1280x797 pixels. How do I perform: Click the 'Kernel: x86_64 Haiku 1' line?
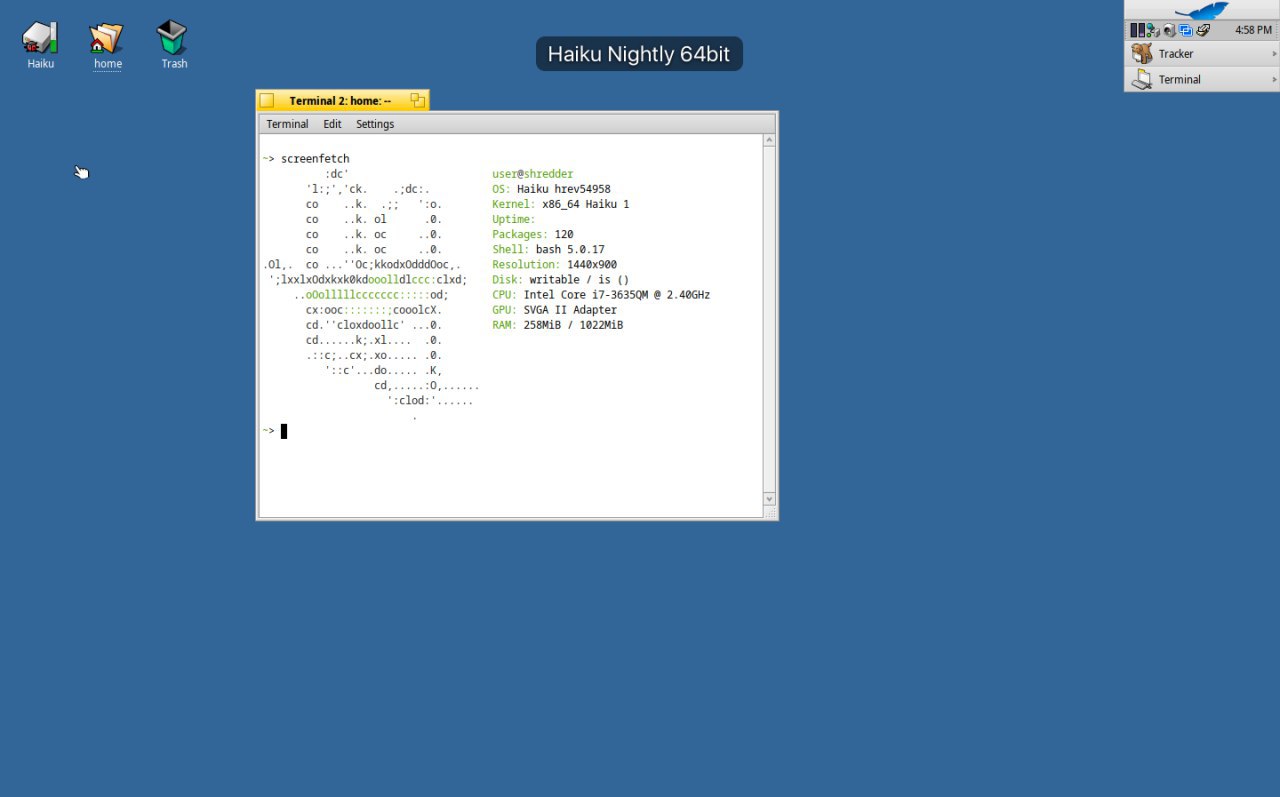click(x=560, y=204)
